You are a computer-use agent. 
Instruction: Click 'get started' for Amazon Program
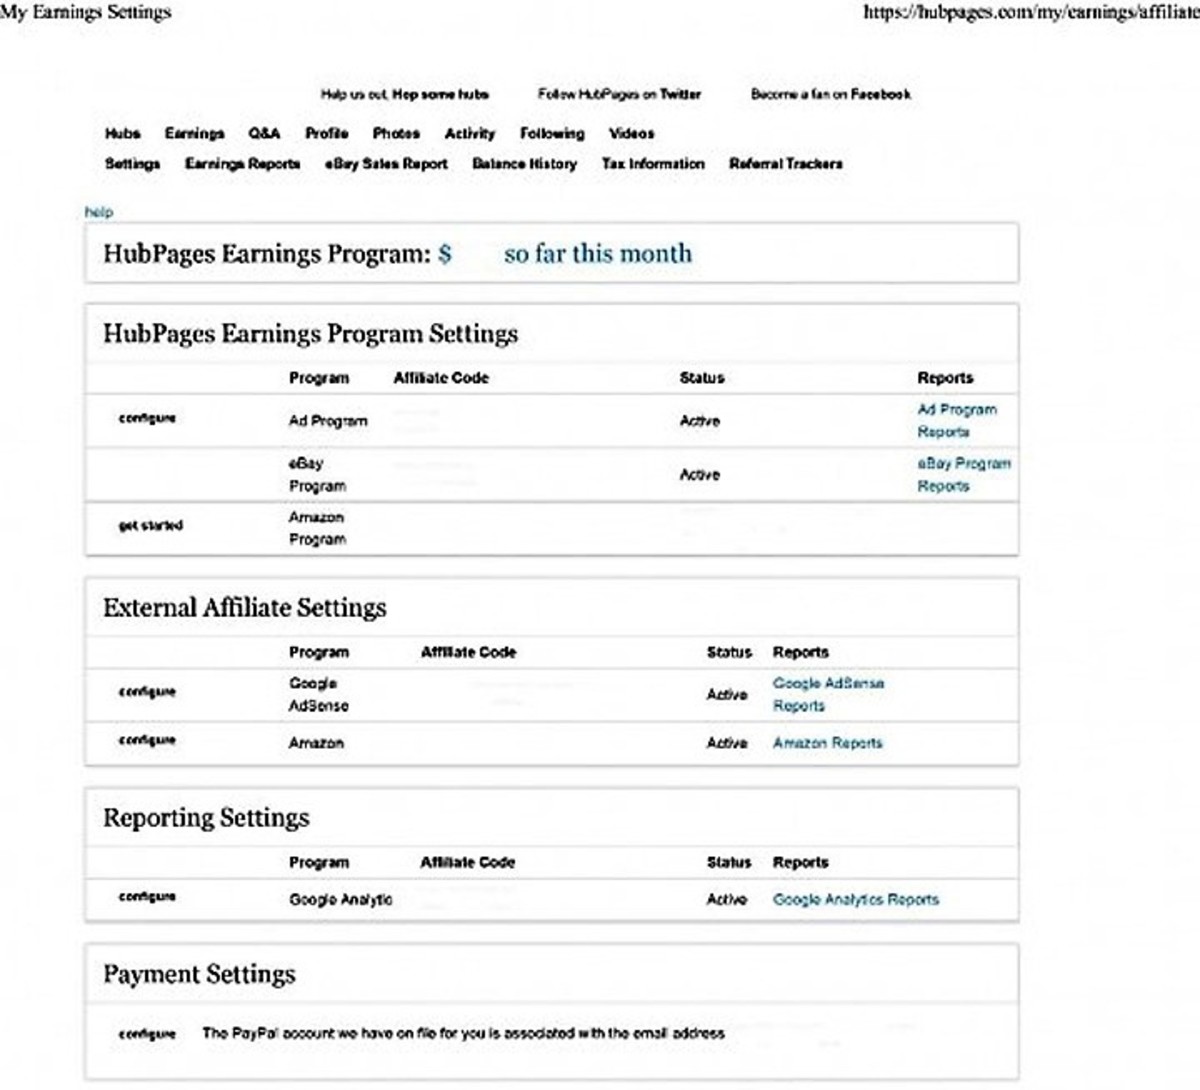pos(151,525)
